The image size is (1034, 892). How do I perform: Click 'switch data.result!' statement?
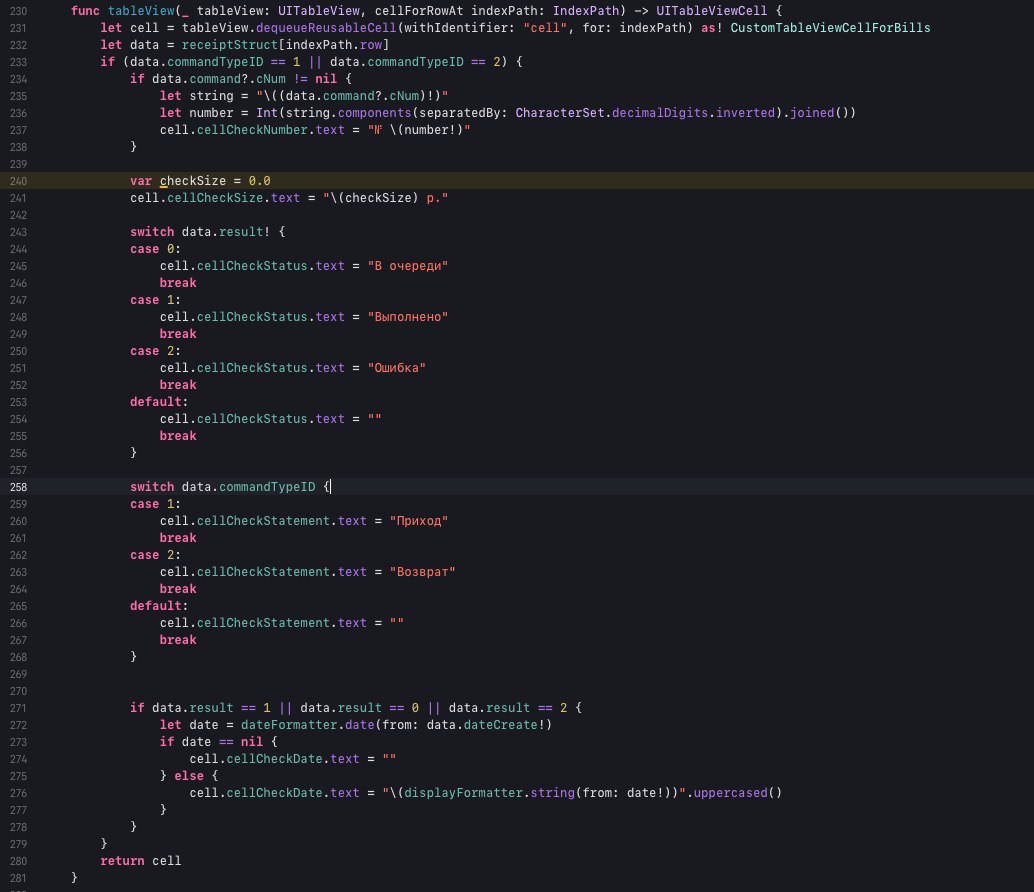pyautogui.click(x=200, y=232)
